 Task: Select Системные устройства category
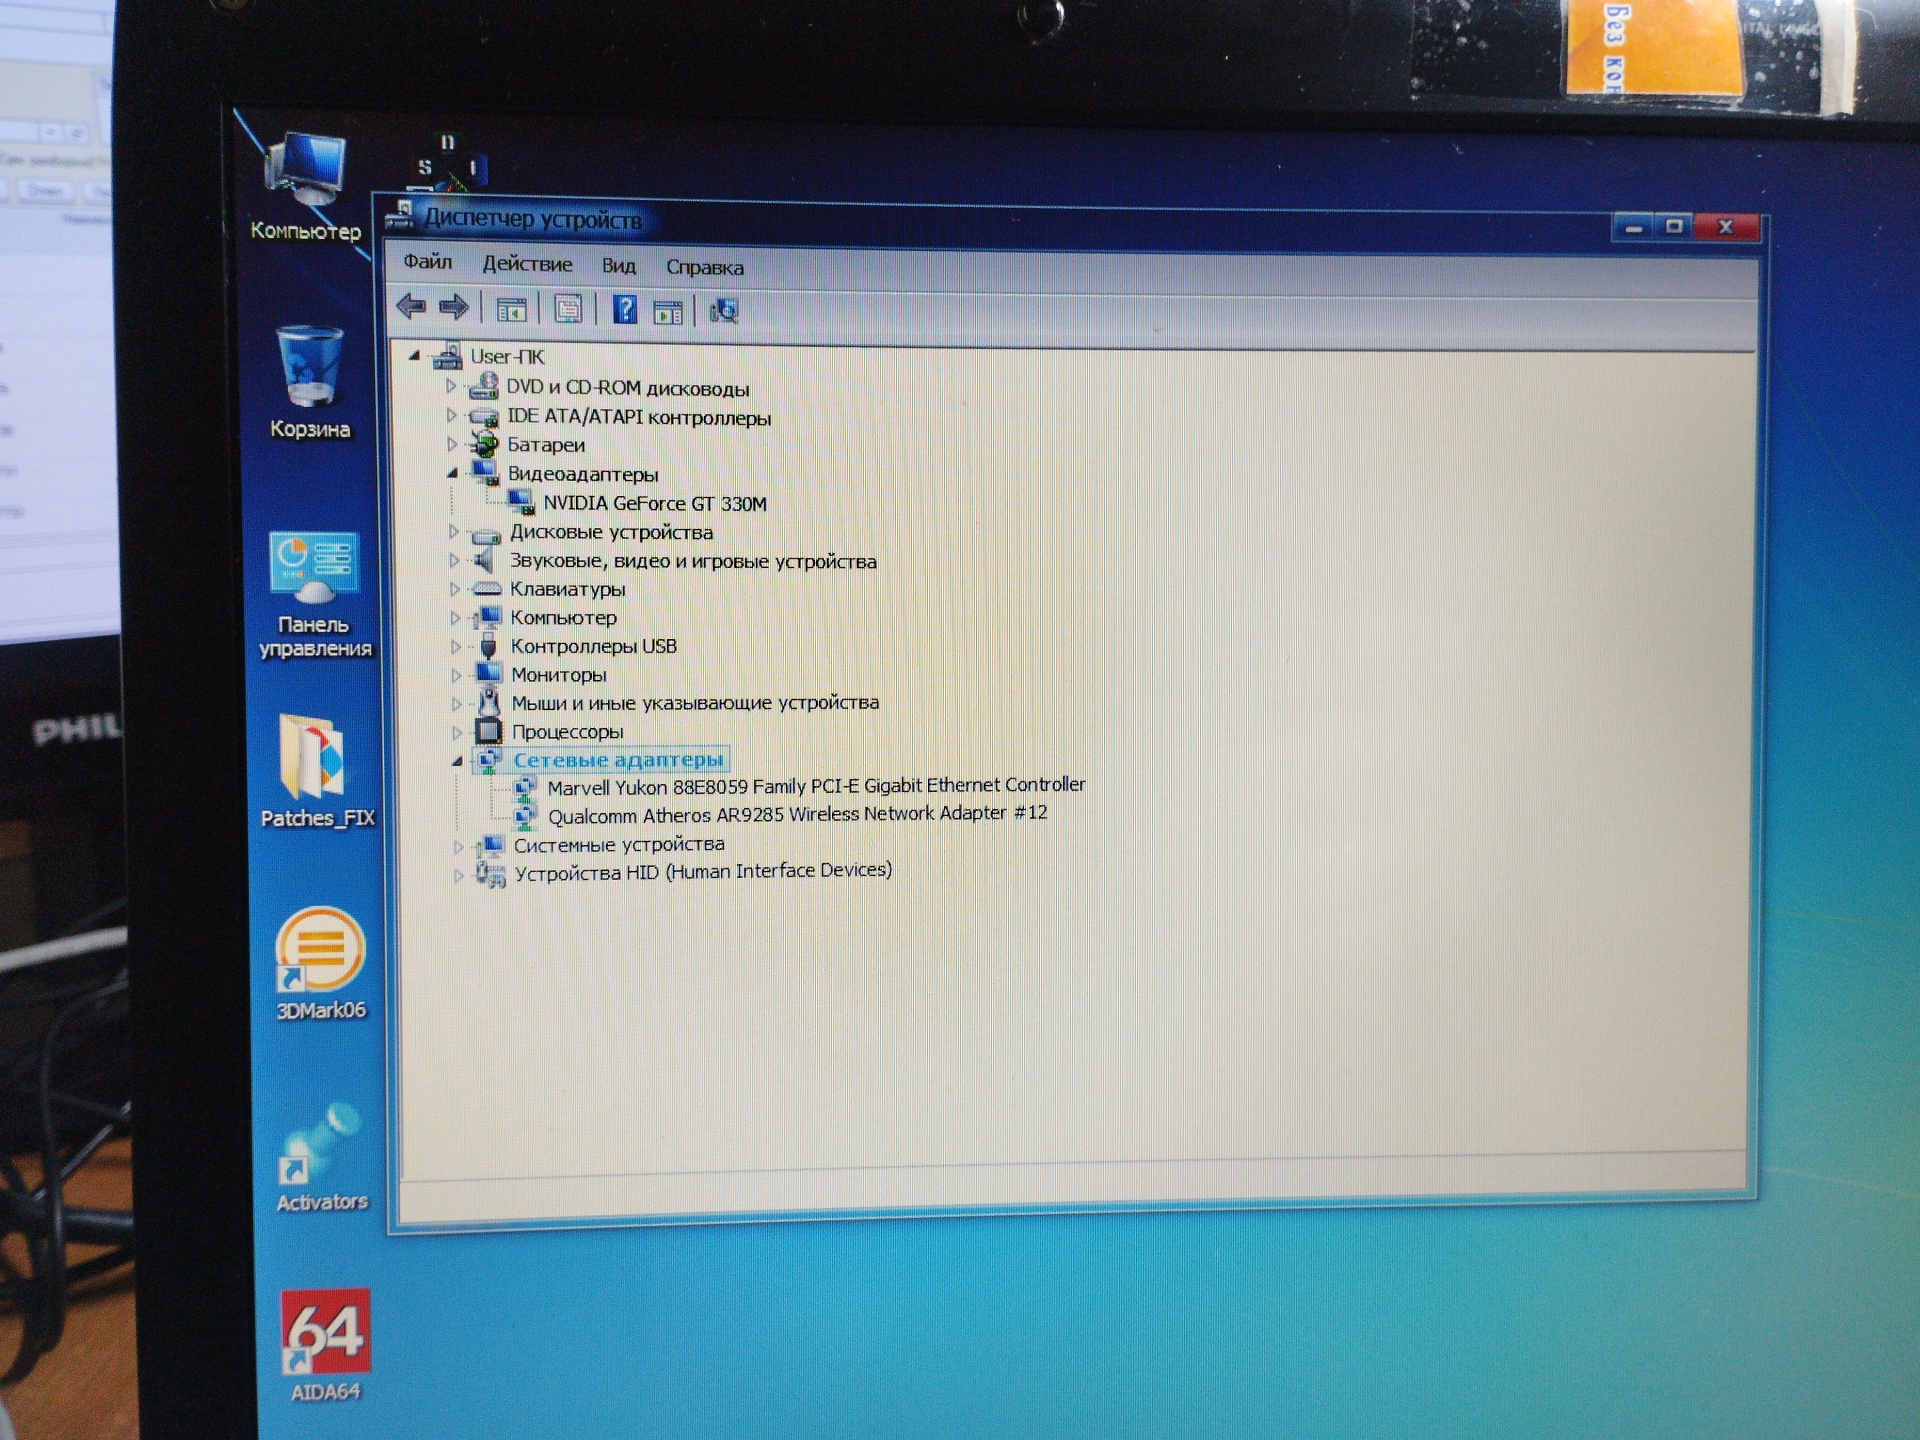click(x=619, y=845)
